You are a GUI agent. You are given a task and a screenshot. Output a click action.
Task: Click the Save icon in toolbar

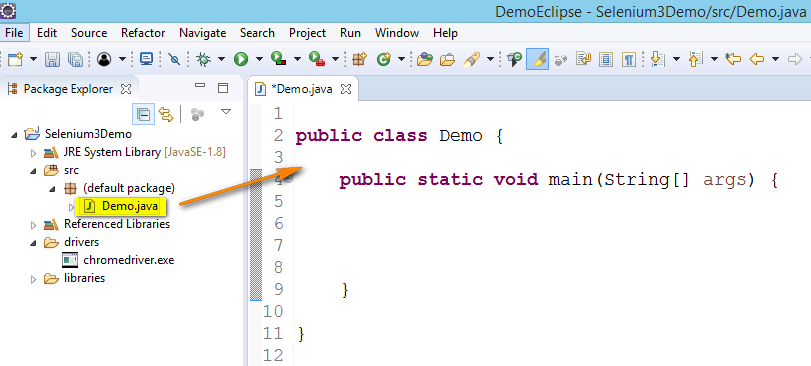click(52, 59)
